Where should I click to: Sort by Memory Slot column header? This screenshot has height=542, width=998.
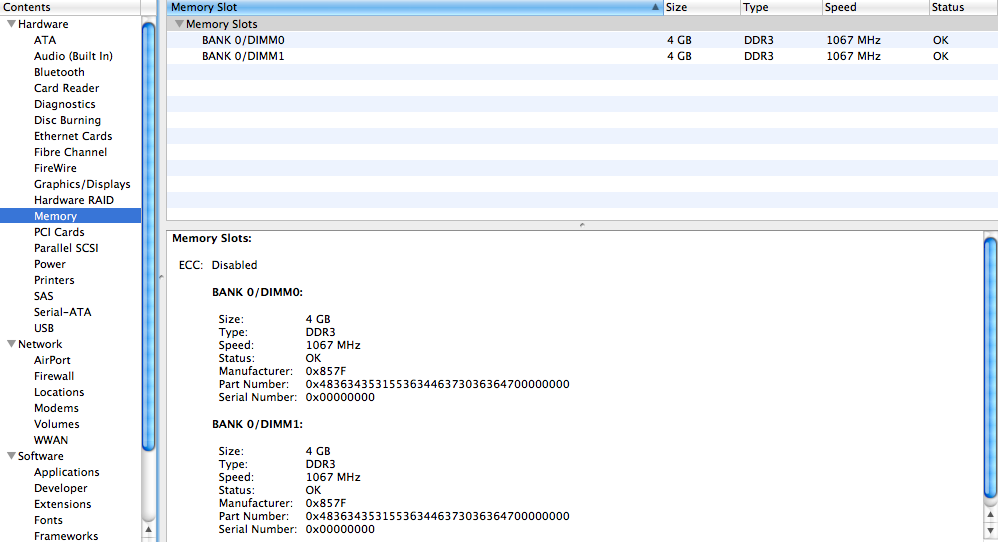414,8
